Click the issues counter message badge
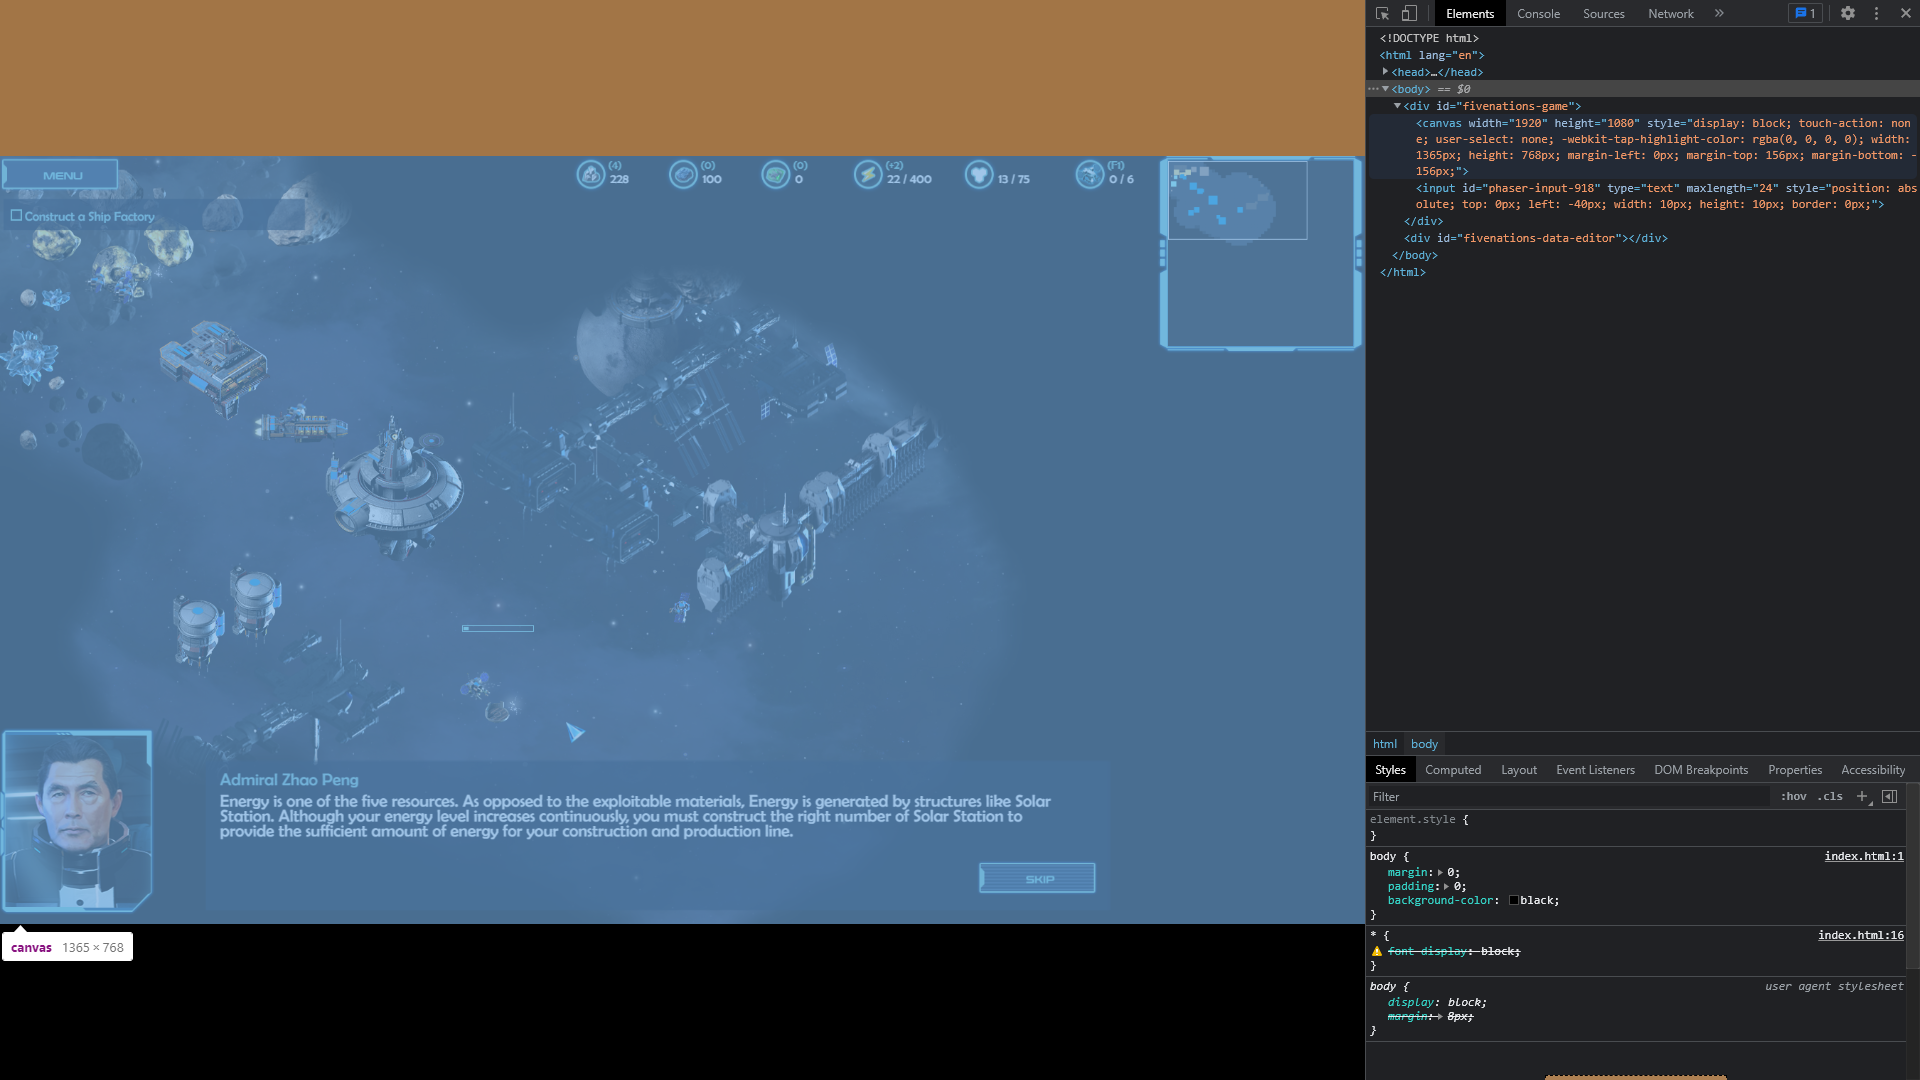The width and height of the screenshot is (1920, 1080). (x=1805, y=14)
